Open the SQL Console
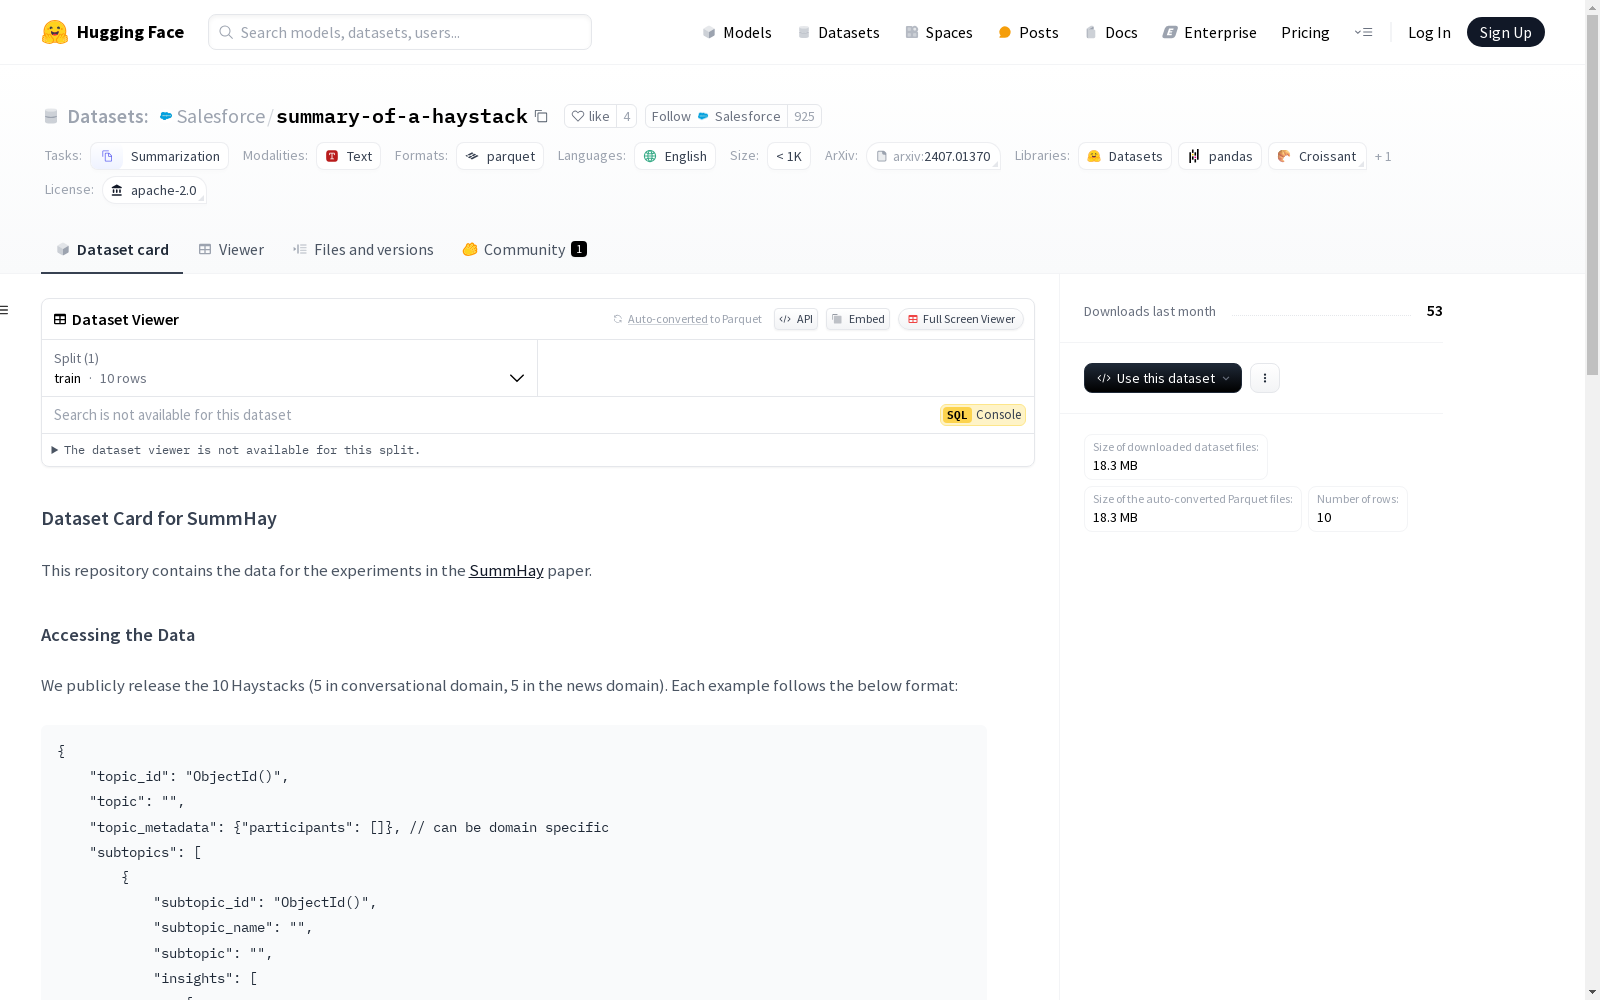The width and height of the screenshot is (1600, 1000). pos(983,415)
